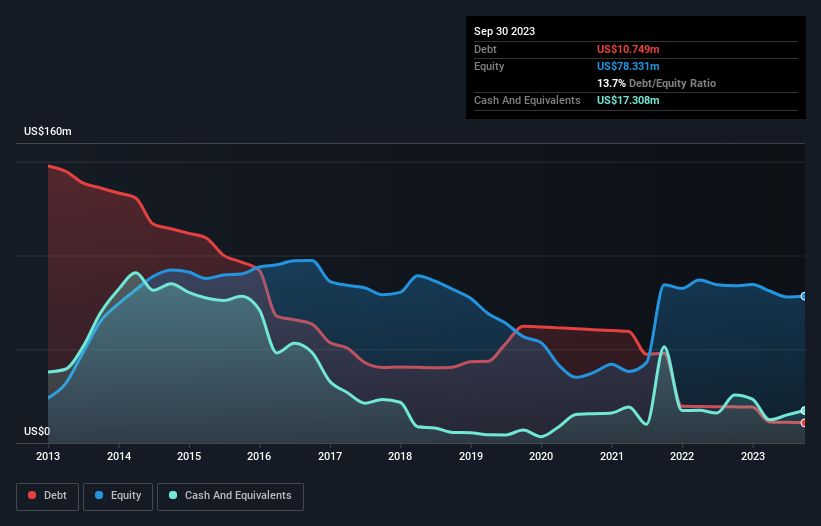This screenshot has height=526, width=821.
Task: Click the 2018 x-axis label
Action: point(400,456)
